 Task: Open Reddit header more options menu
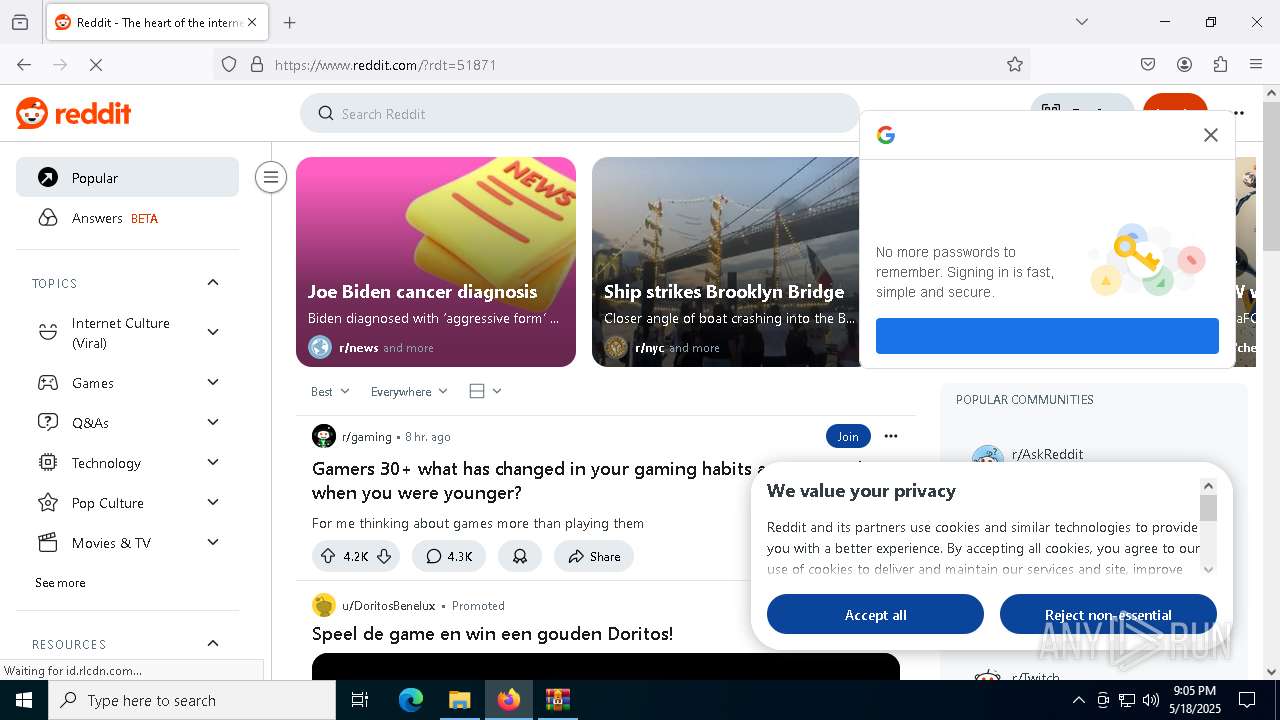pos(1239,113)
